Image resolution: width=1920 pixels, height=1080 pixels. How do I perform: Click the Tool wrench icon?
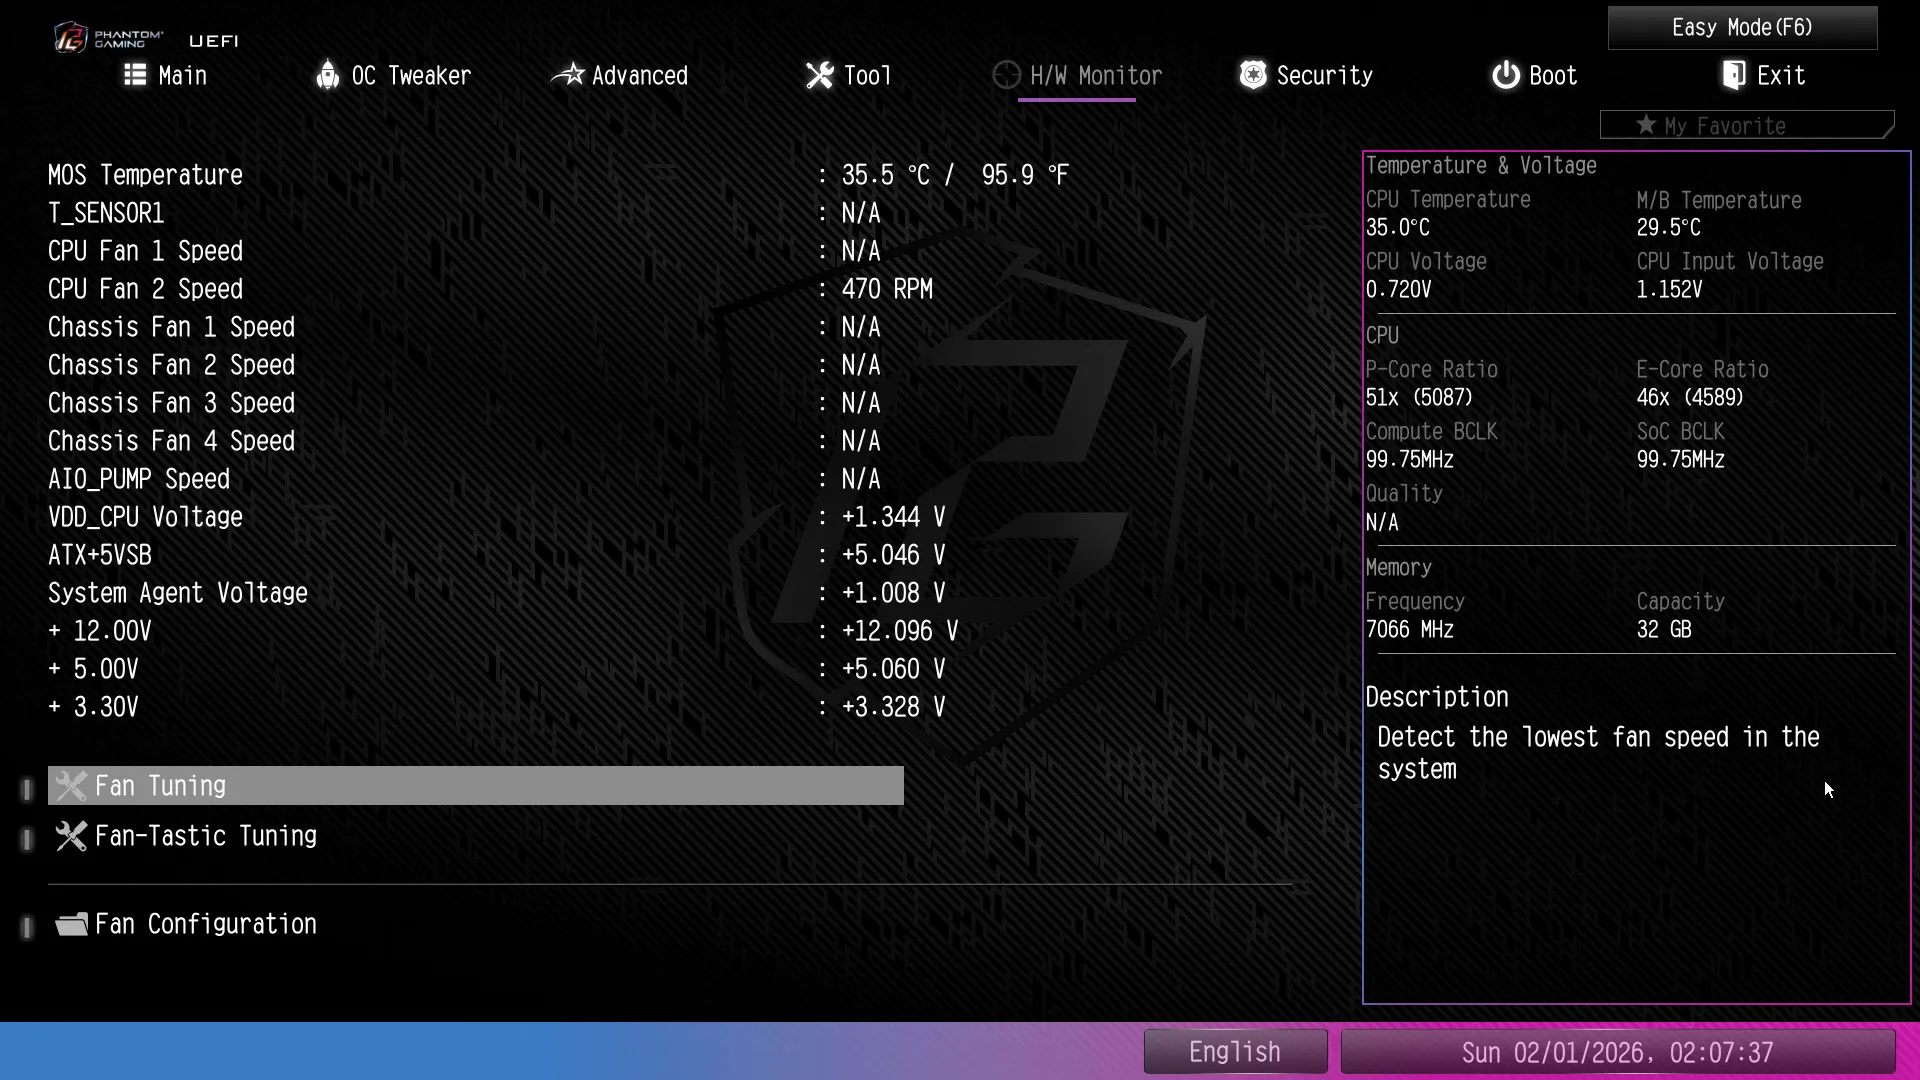[x=819, y=75]
